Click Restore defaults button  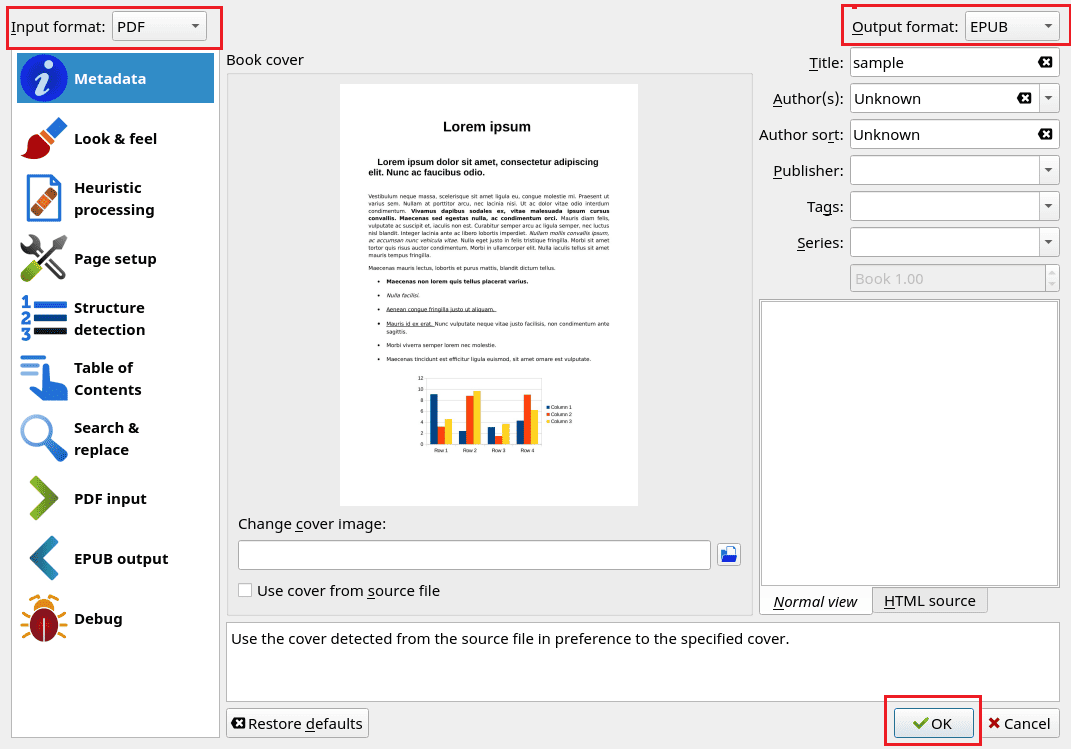pos(298,724)
